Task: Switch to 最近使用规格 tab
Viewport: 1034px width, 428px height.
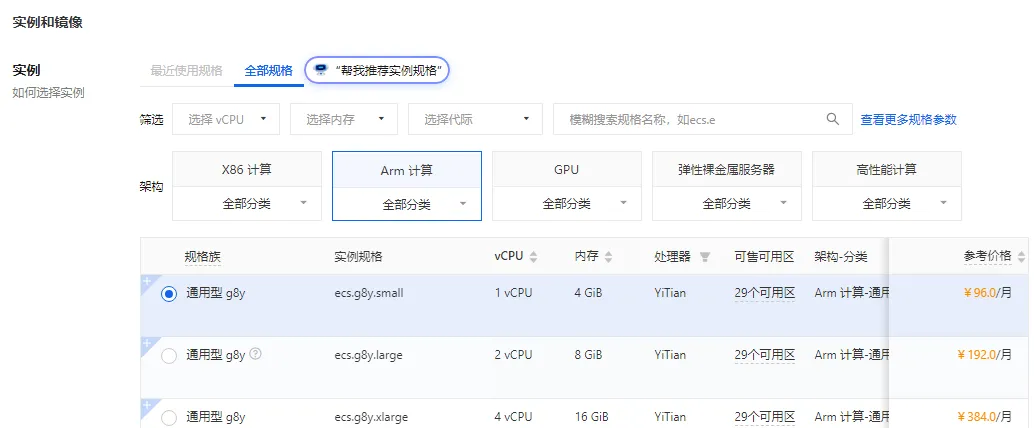Action: click(x=187, y=71)
